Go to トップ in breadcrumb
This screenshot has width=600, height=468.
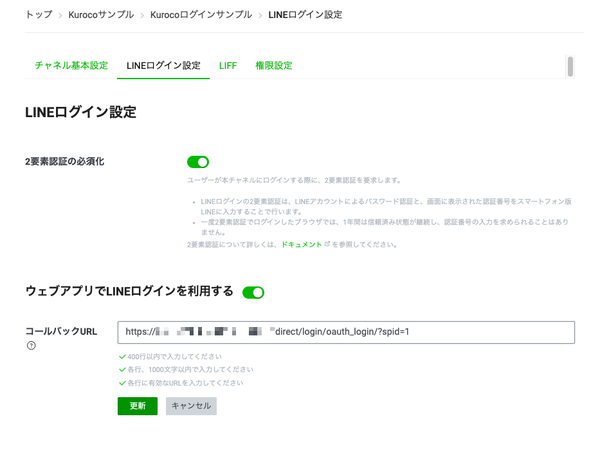coord(39,15)
